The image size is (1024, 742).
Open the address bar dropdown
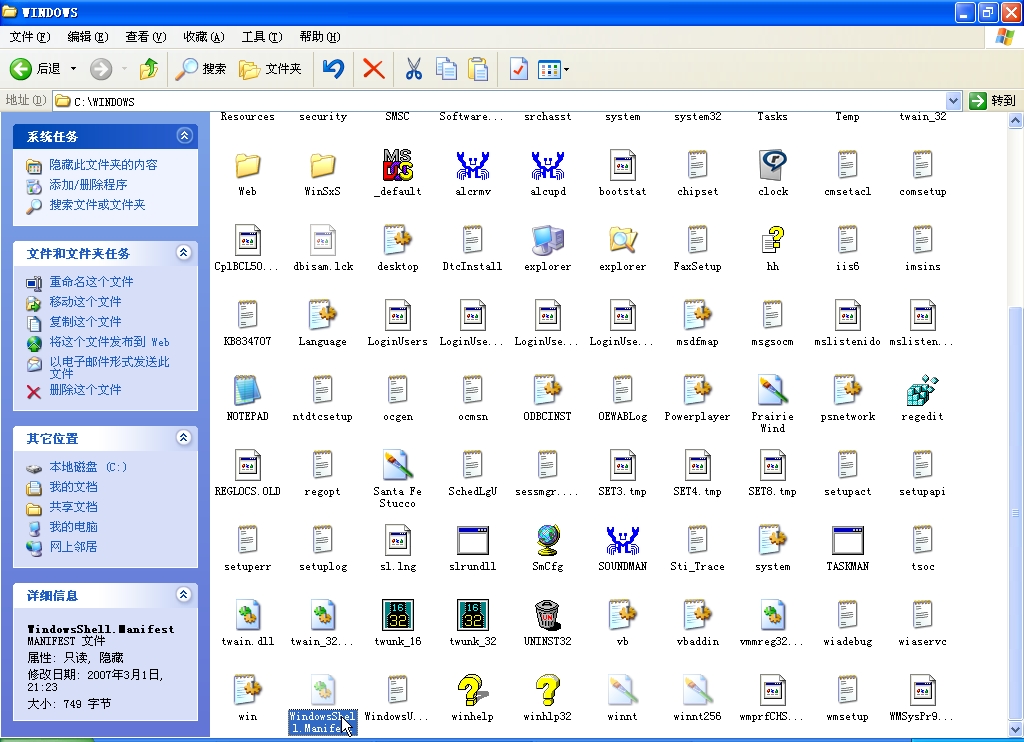953,101
